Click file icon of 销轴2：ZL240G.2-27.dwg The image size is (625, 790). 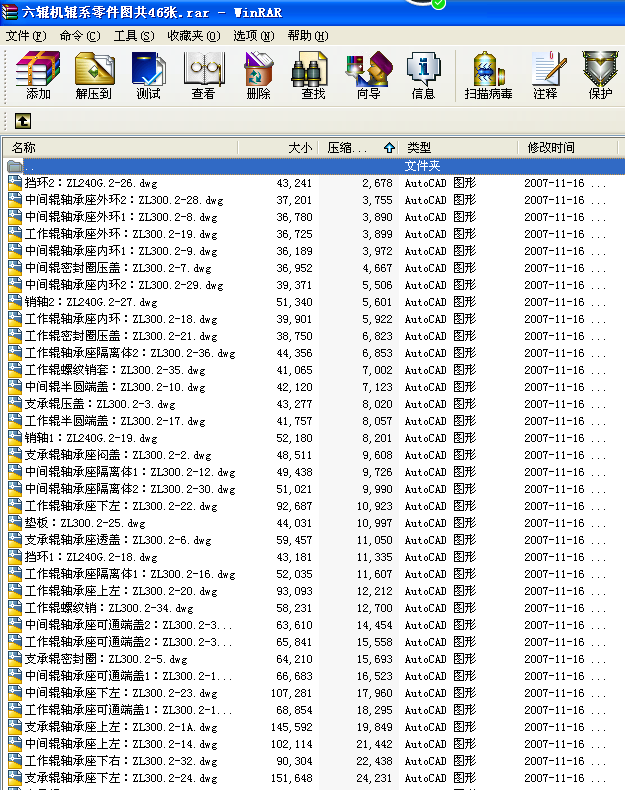tap(15, 302)
